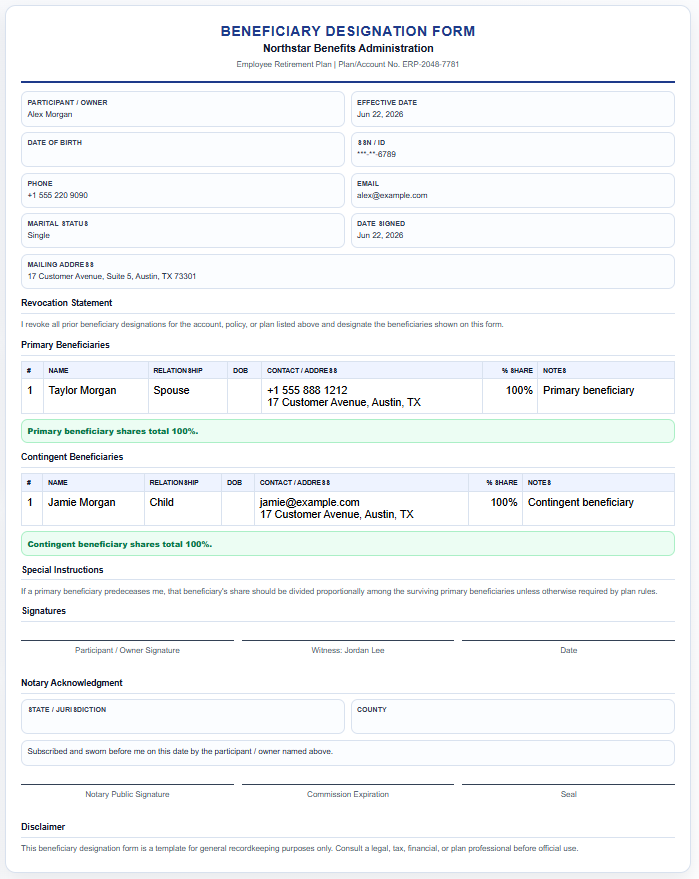Click the Notary Acknowledgment heading
The height and width of the screenshot is (879, 699).
[72, 683]
